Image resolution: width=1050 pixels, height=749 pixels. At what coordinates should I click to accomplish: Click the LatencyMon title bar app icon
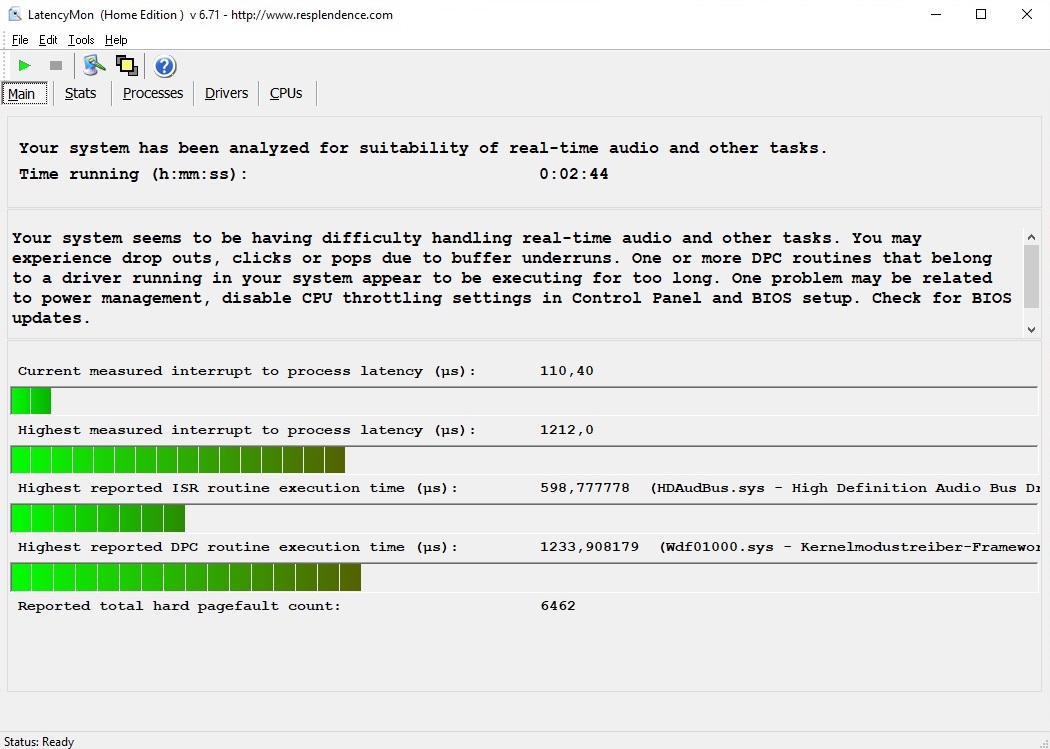click(x=15, y=15)
